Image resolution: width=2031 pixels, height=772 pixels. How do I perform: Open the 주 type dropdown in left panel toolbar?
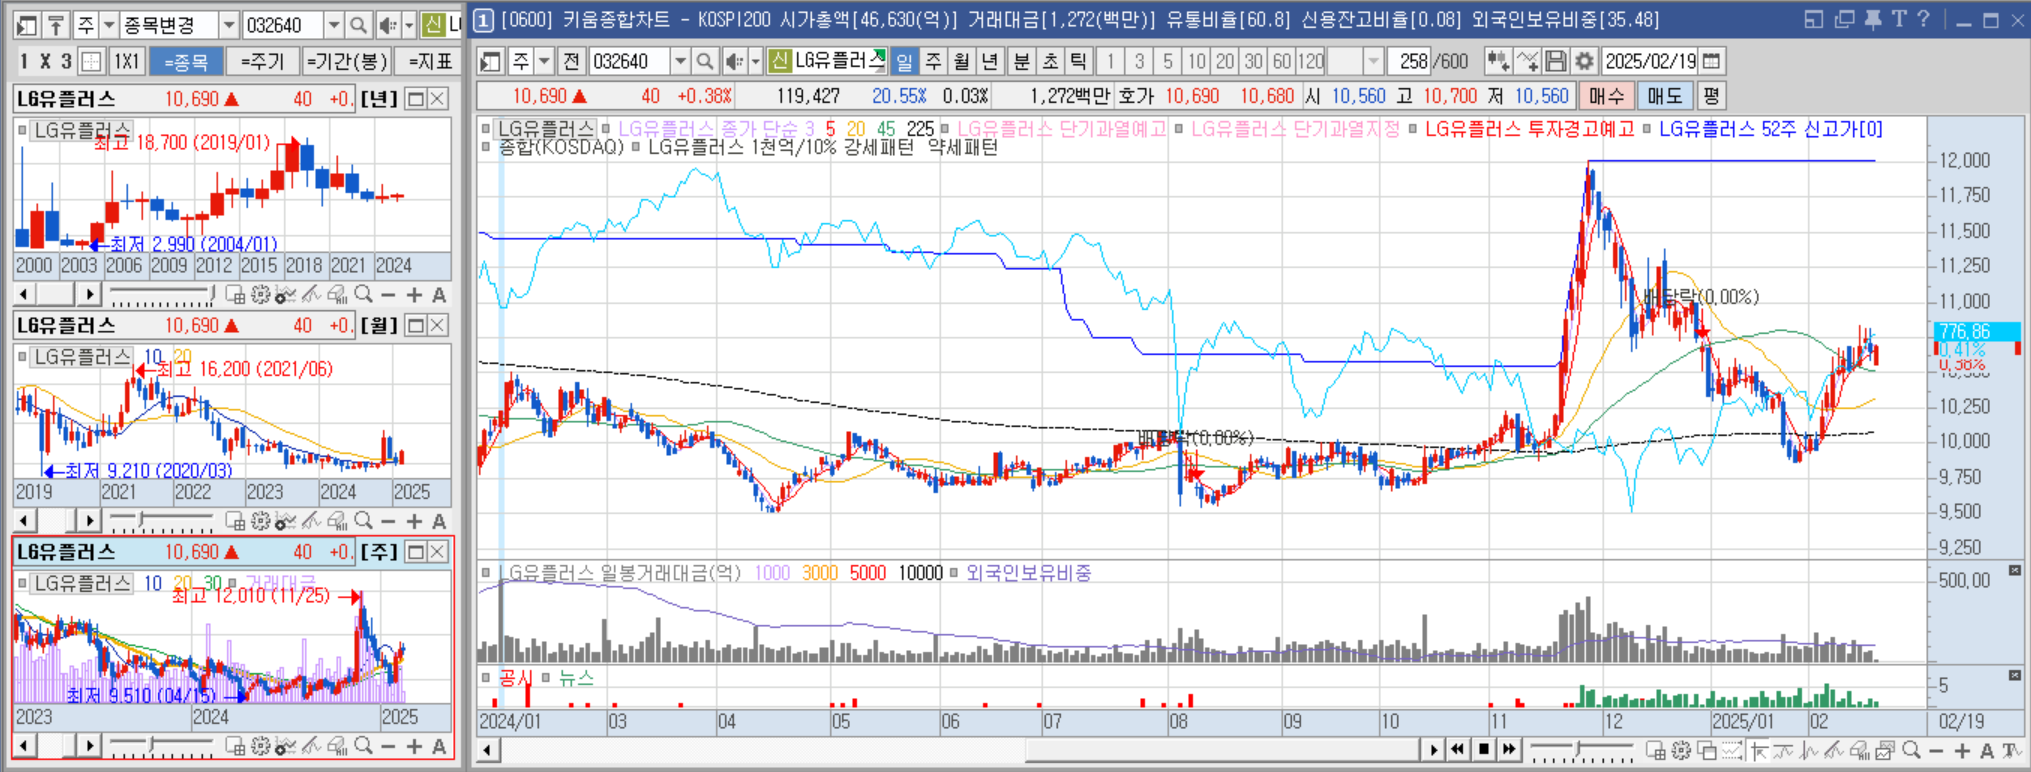pyautogui.click(x=110, y=25)
